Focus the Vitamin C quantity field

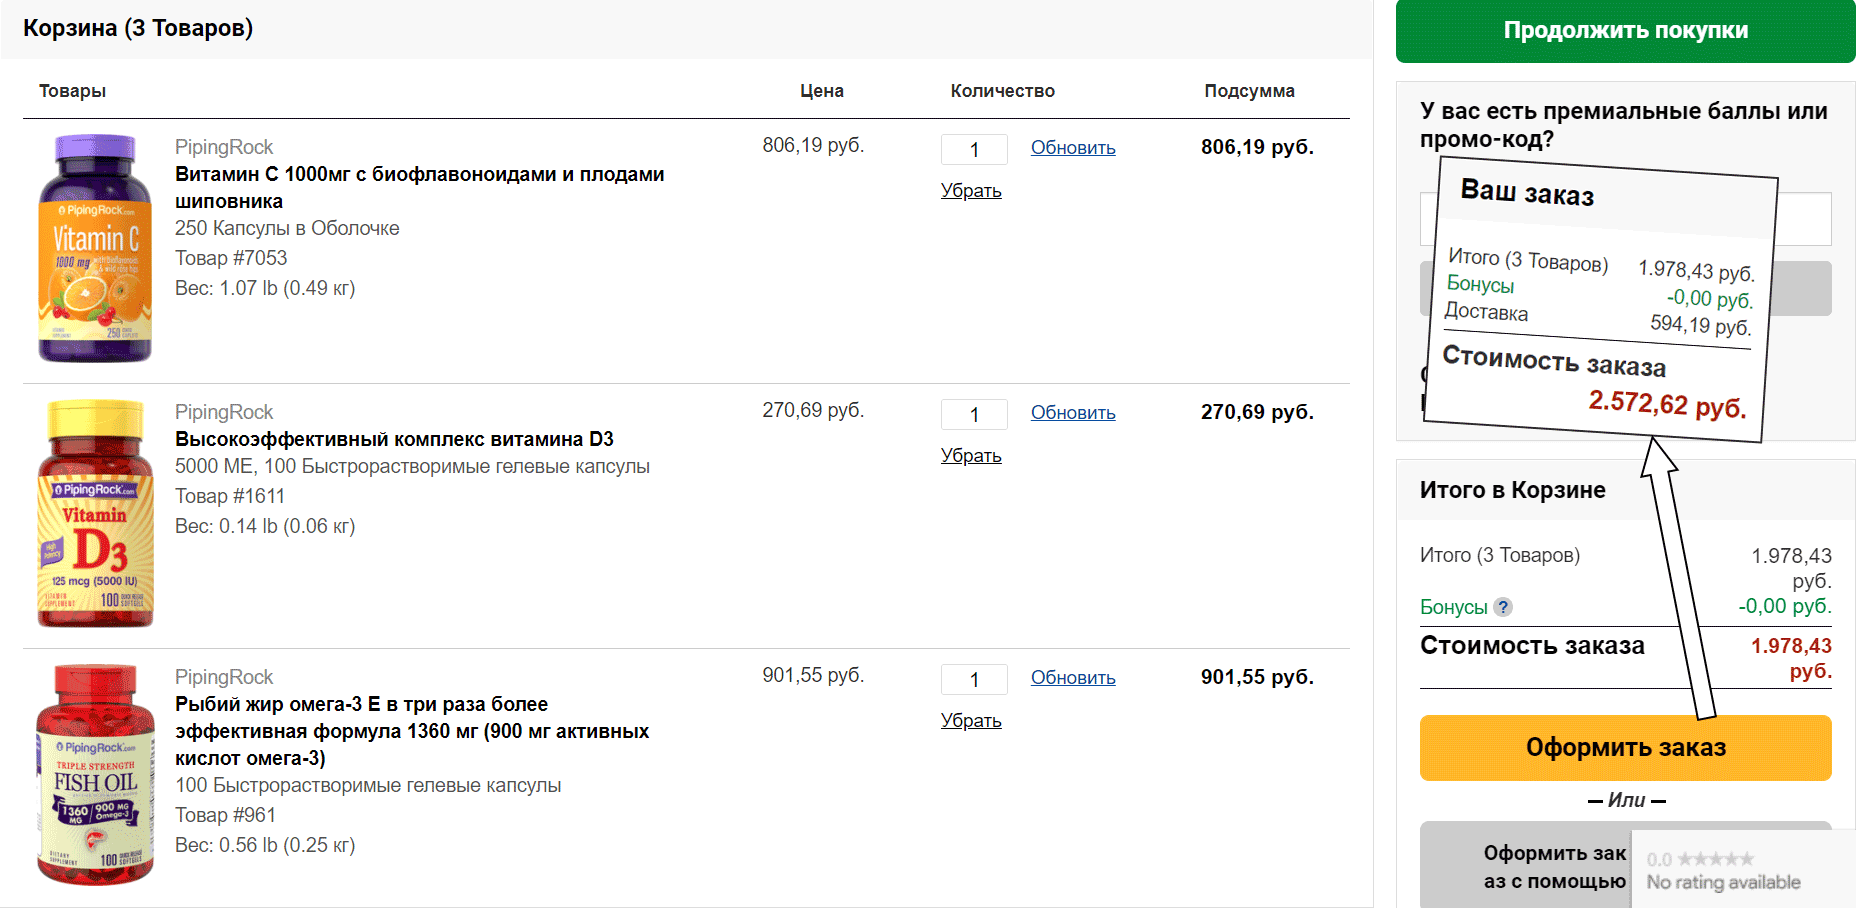(x=974, y=150)
